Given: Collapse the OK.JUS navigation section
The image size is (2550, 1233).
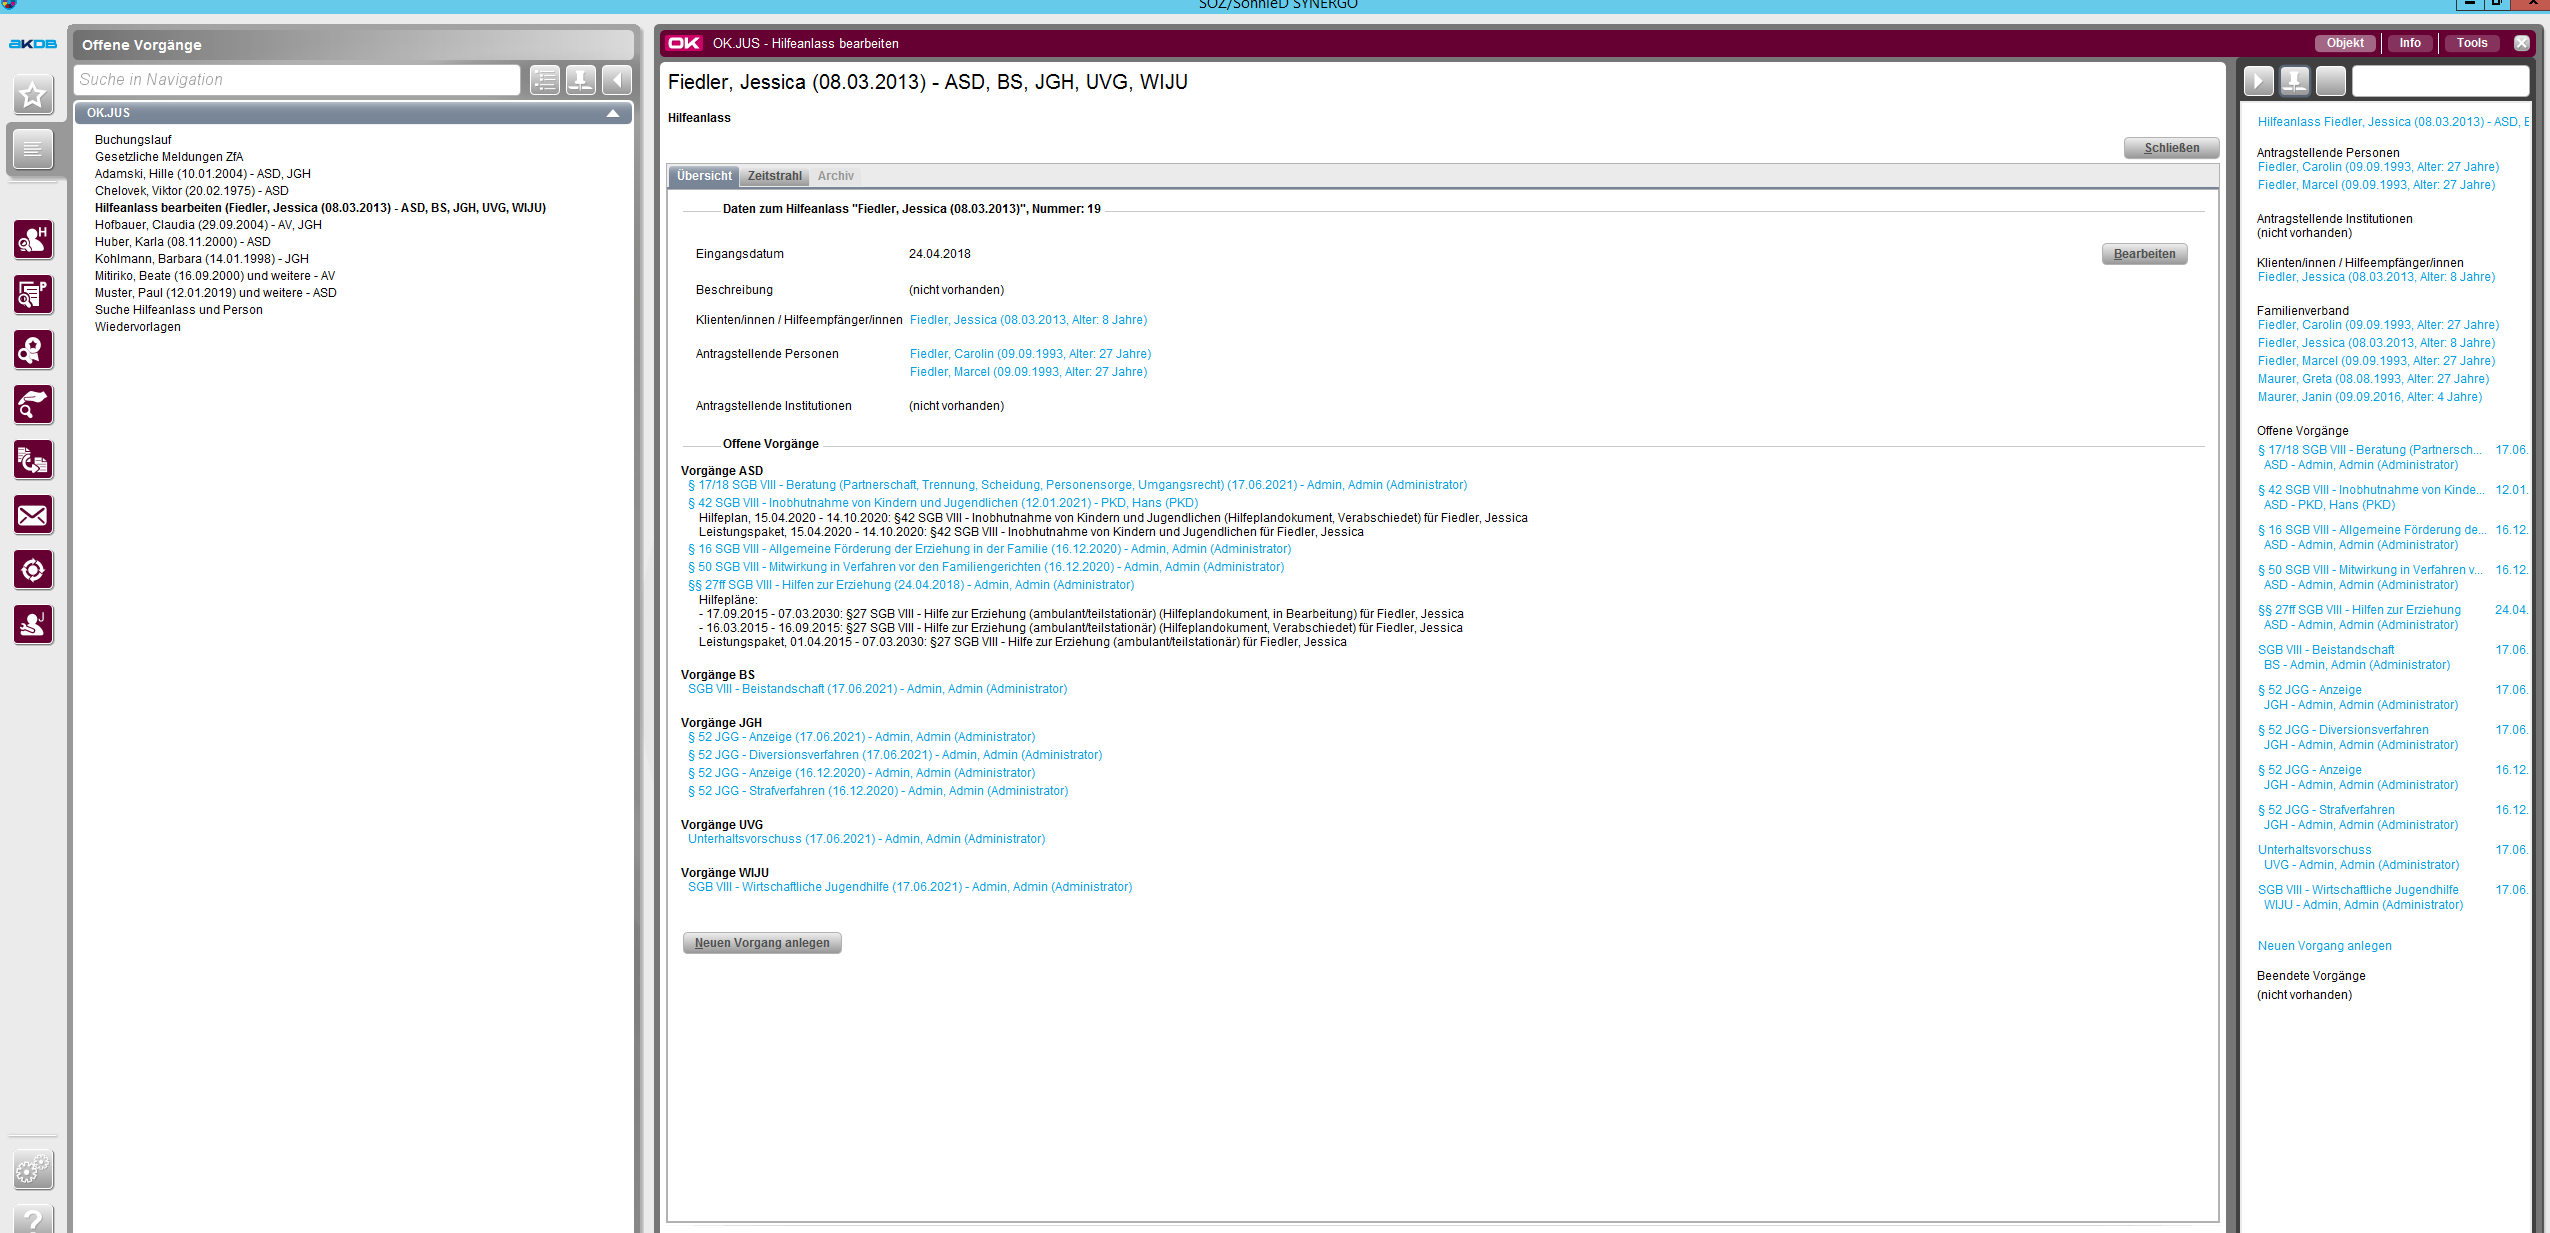Looking at the screenshot, I should 612,113.
